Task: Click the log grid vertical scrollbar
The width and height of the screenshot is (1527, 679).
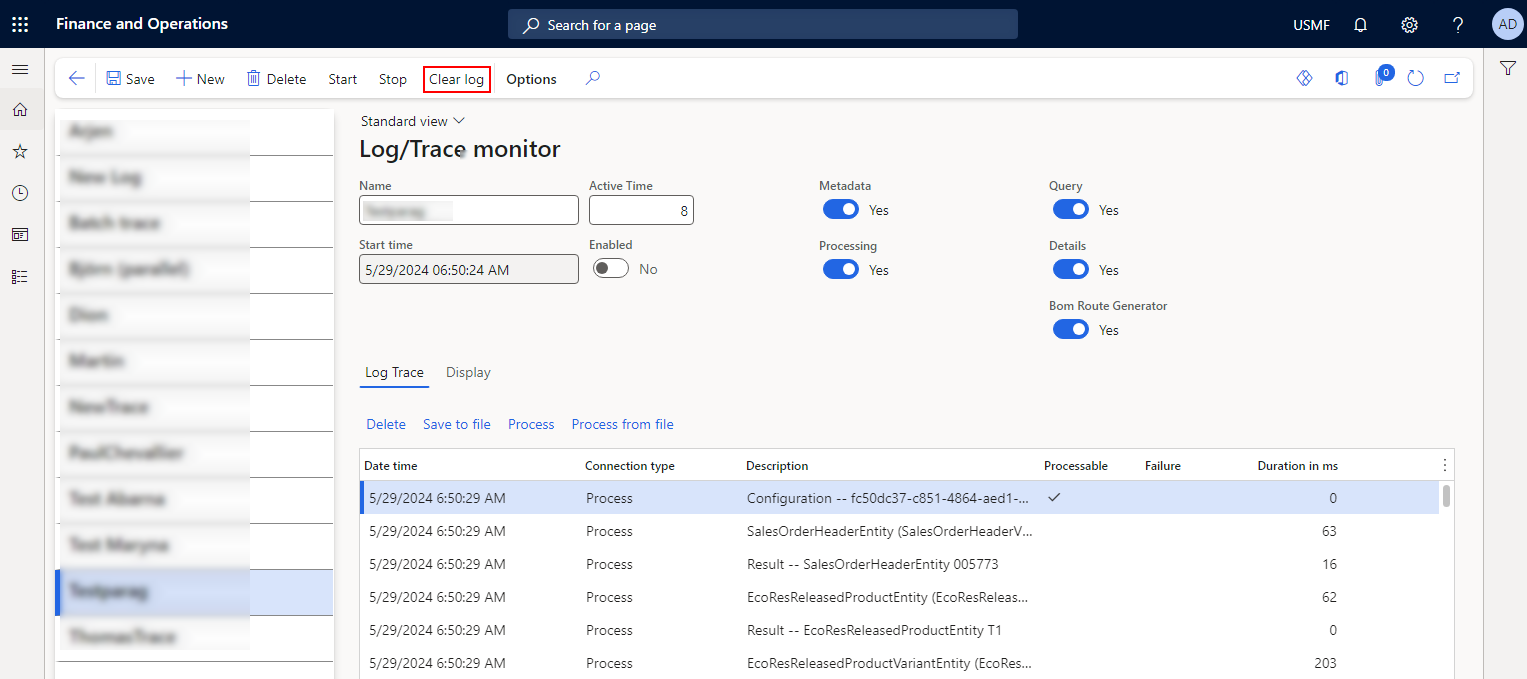Action: (1446, 496)
